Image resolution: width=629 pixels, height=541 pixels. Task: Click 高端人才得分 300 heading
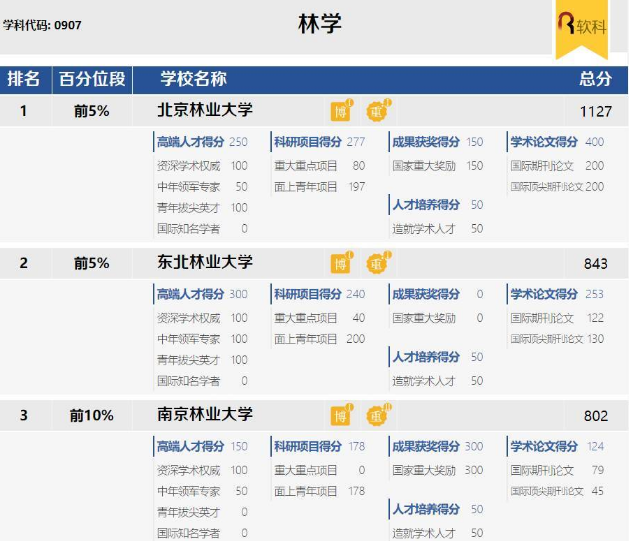click(202, 294)
